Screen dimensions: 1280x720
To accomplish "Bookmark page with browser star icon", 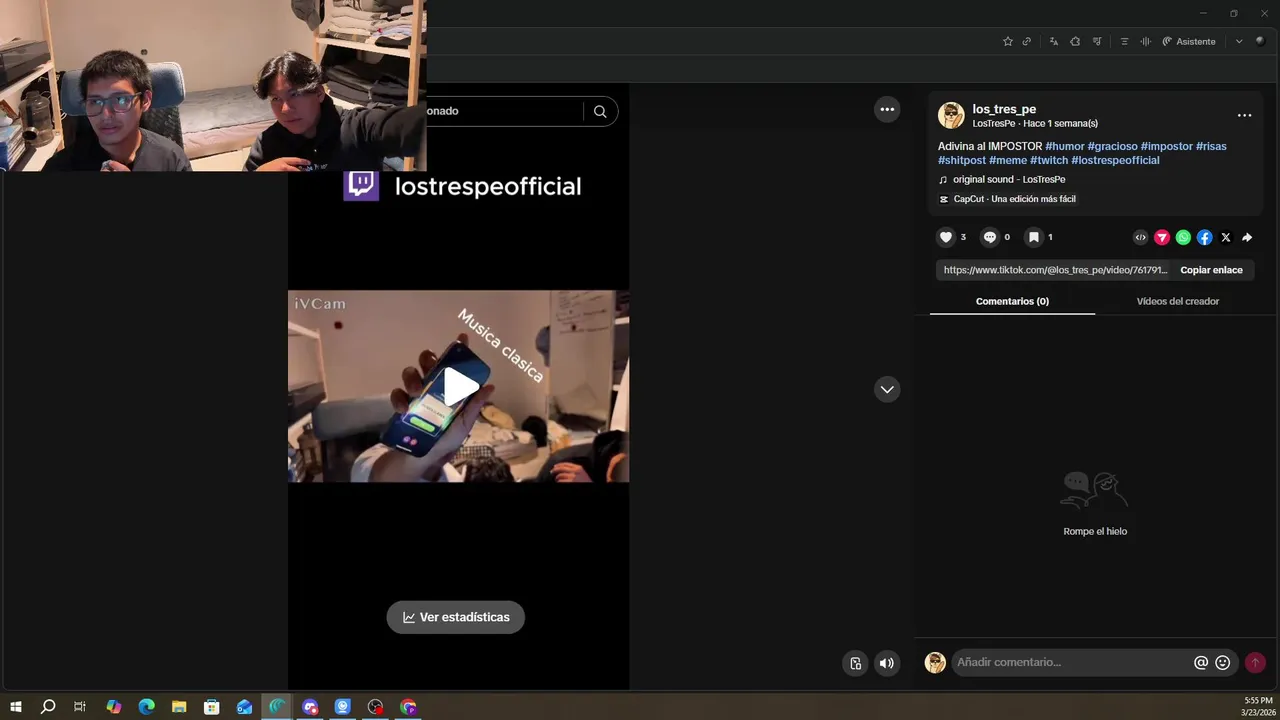I will (1008, 41).
